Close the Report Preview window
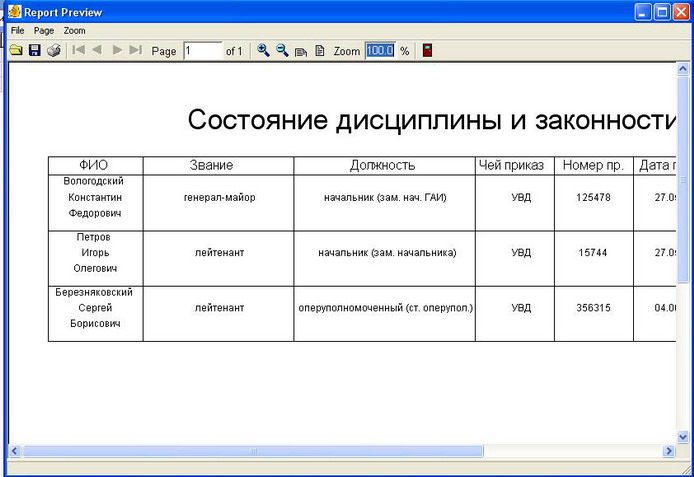This screenshot has width=694, height=477. click(x=681, y=12)
